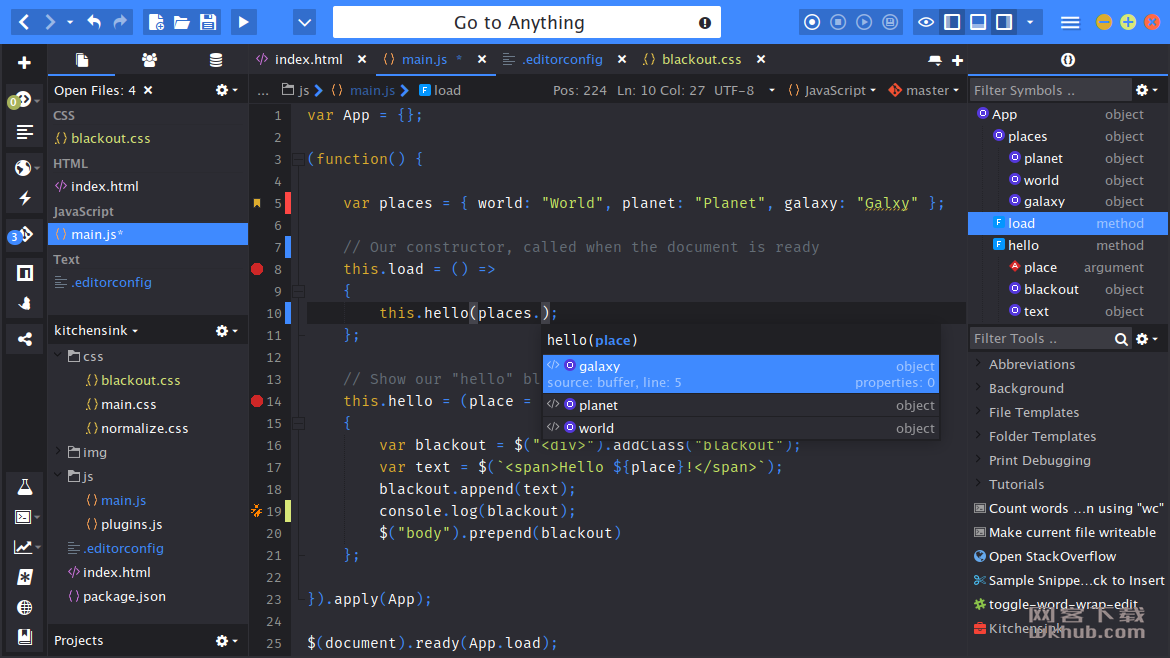The height and width of the screenshot is (658, 1170).
Task: Expand the Abbreviations toolbox folder
Action: tap(978, 363)
